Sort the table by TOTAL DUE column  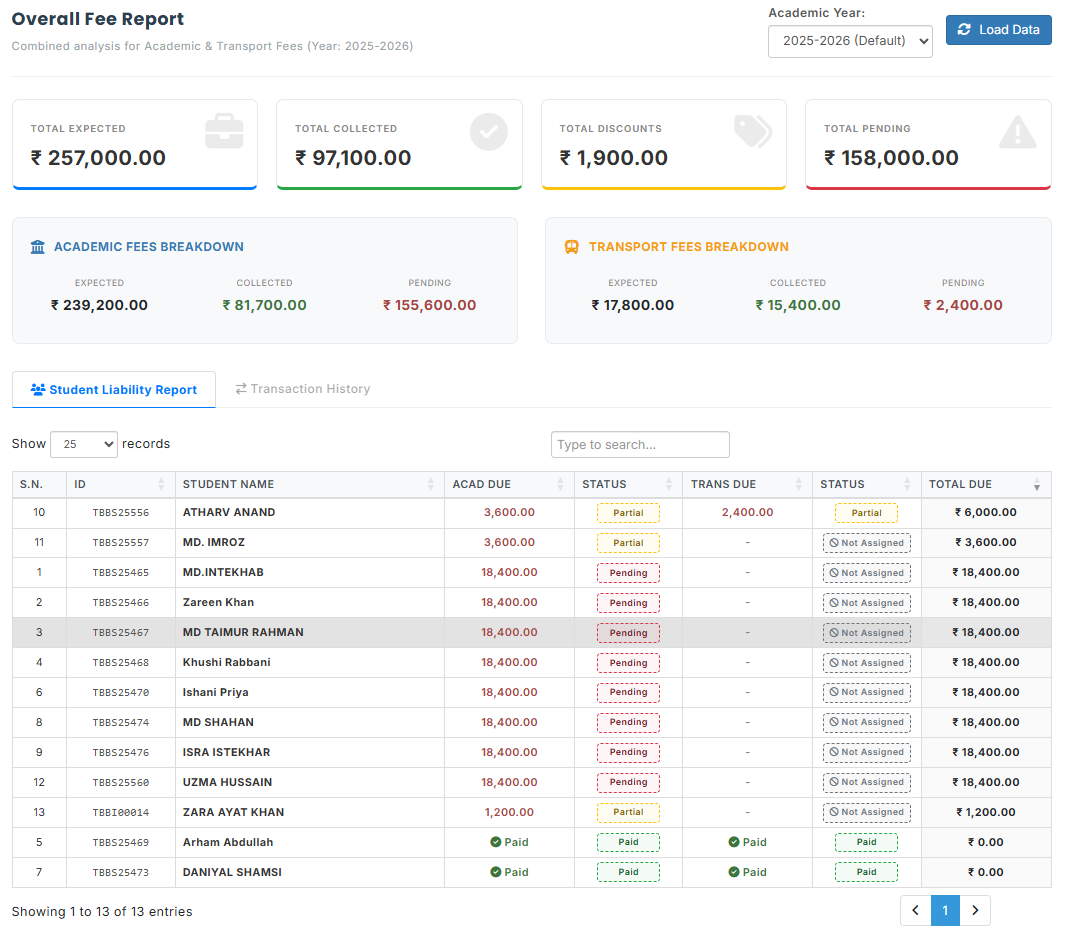click(x=985, y=484)
